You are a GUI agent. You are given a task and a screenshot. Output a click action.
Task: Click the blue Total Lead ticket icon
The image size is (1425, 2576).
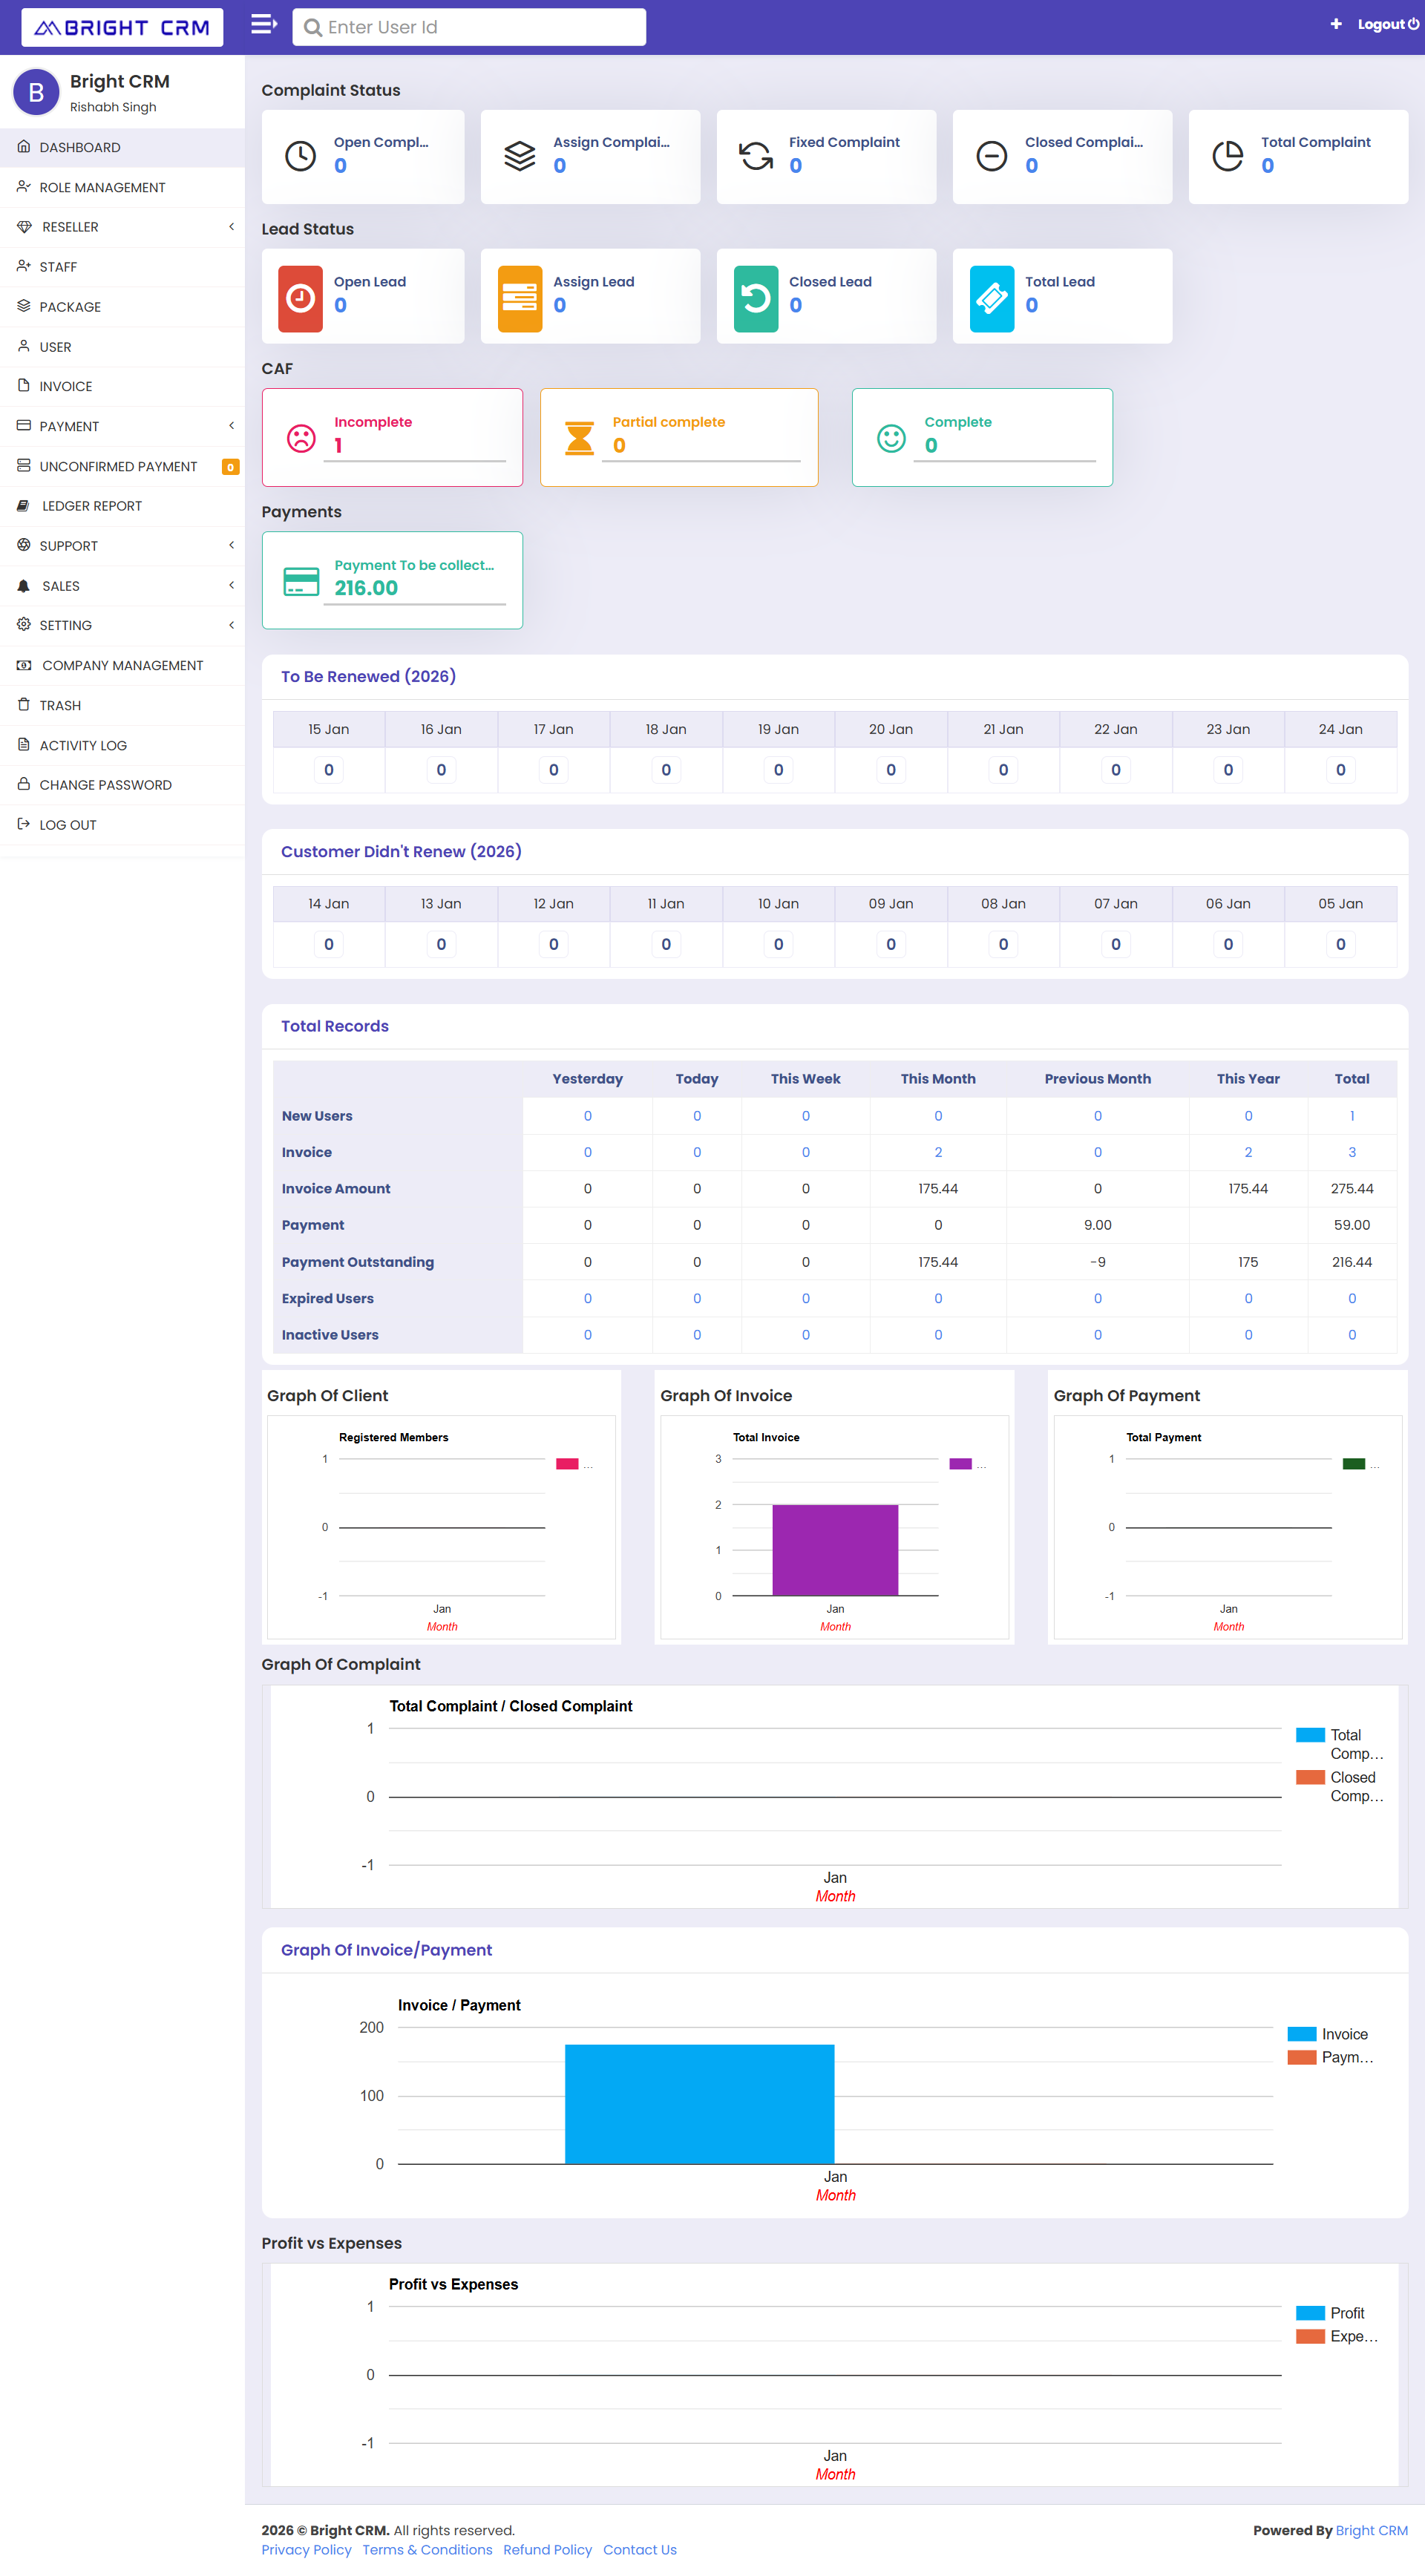coord(992,298)
